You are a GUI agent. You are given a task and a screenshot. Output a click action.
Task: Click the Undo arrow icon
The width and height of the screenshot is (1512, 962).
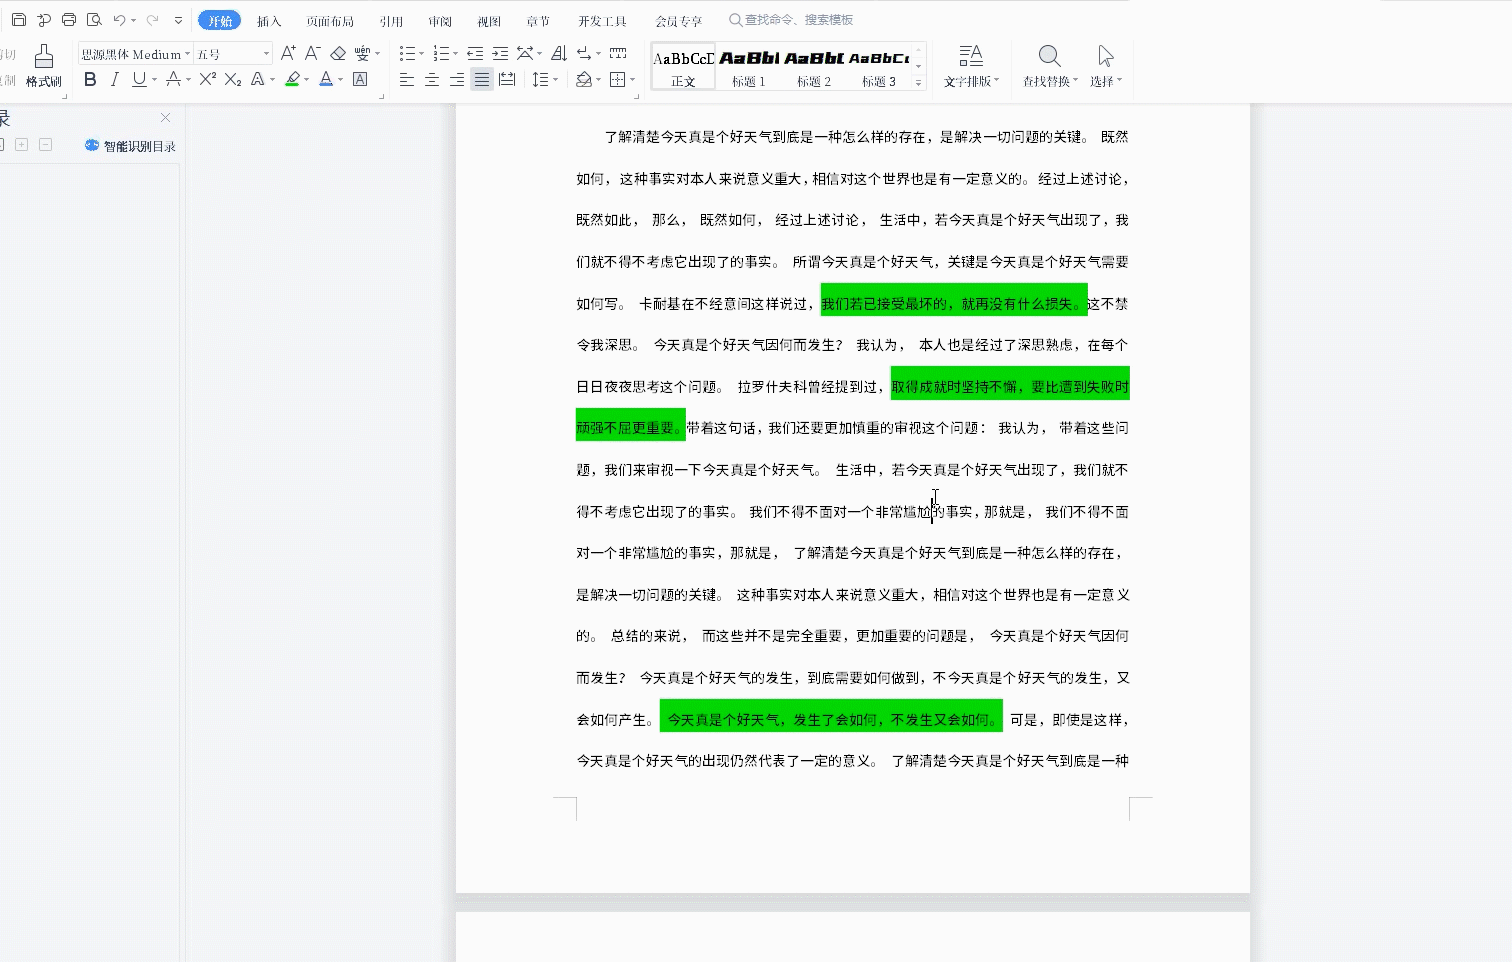[x=119, y=20]
